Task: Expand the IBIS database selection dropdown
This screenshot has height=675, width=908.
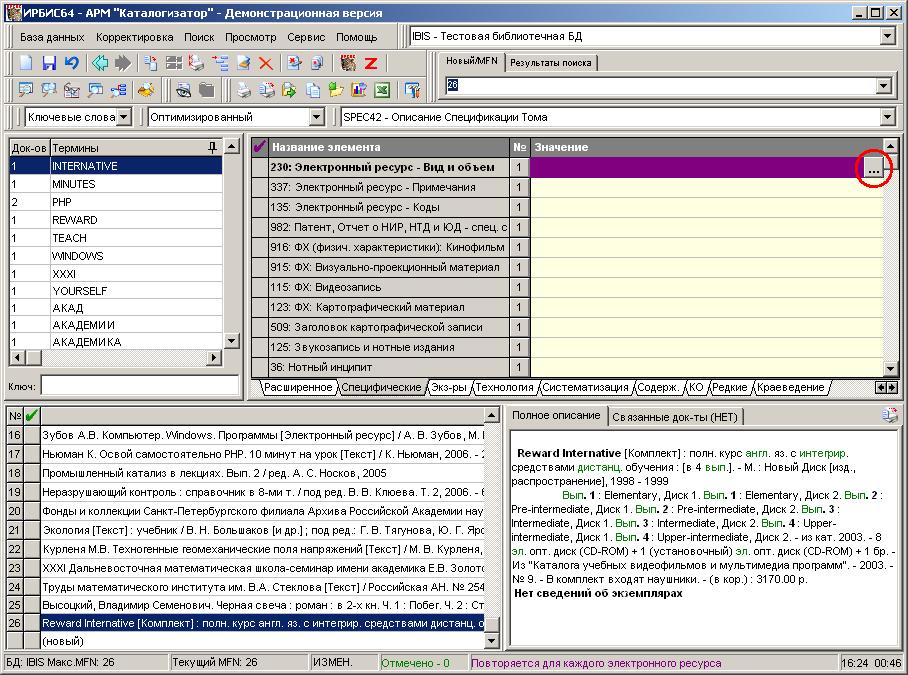Action: tap(887, 37)
